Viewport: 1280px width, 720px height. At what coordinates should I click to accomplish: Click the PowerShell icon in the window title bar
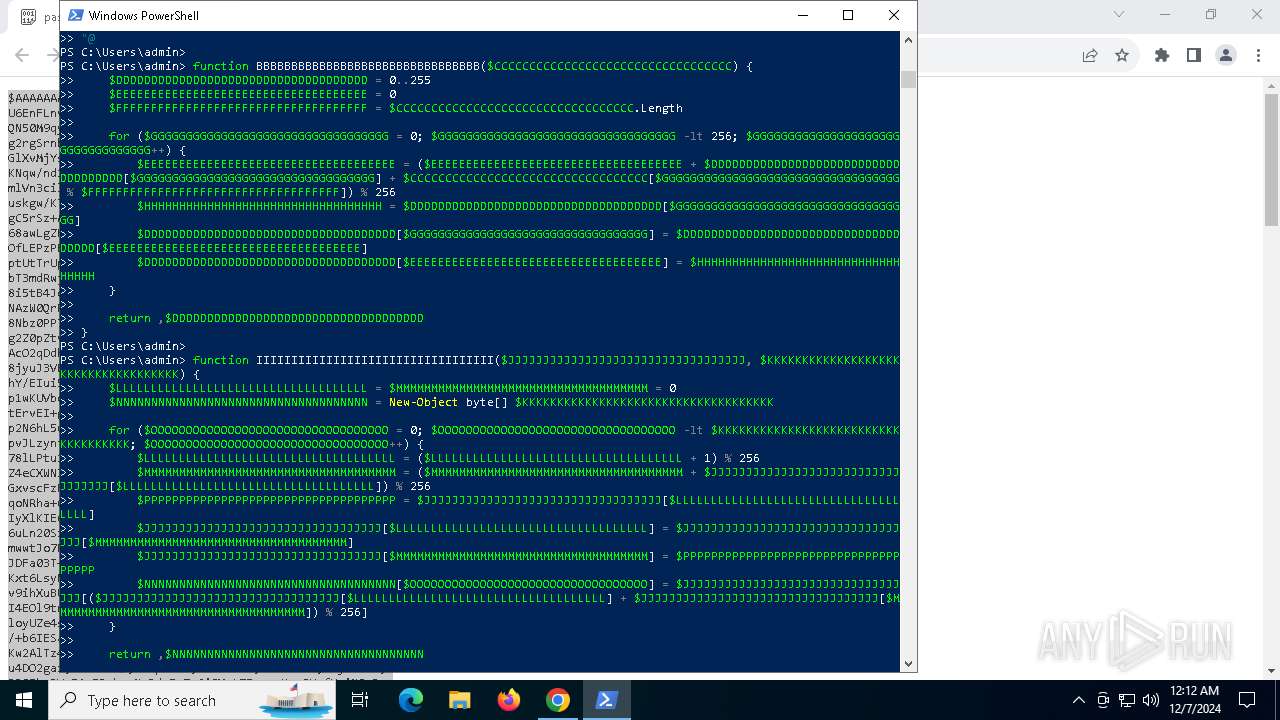(76, 15)
